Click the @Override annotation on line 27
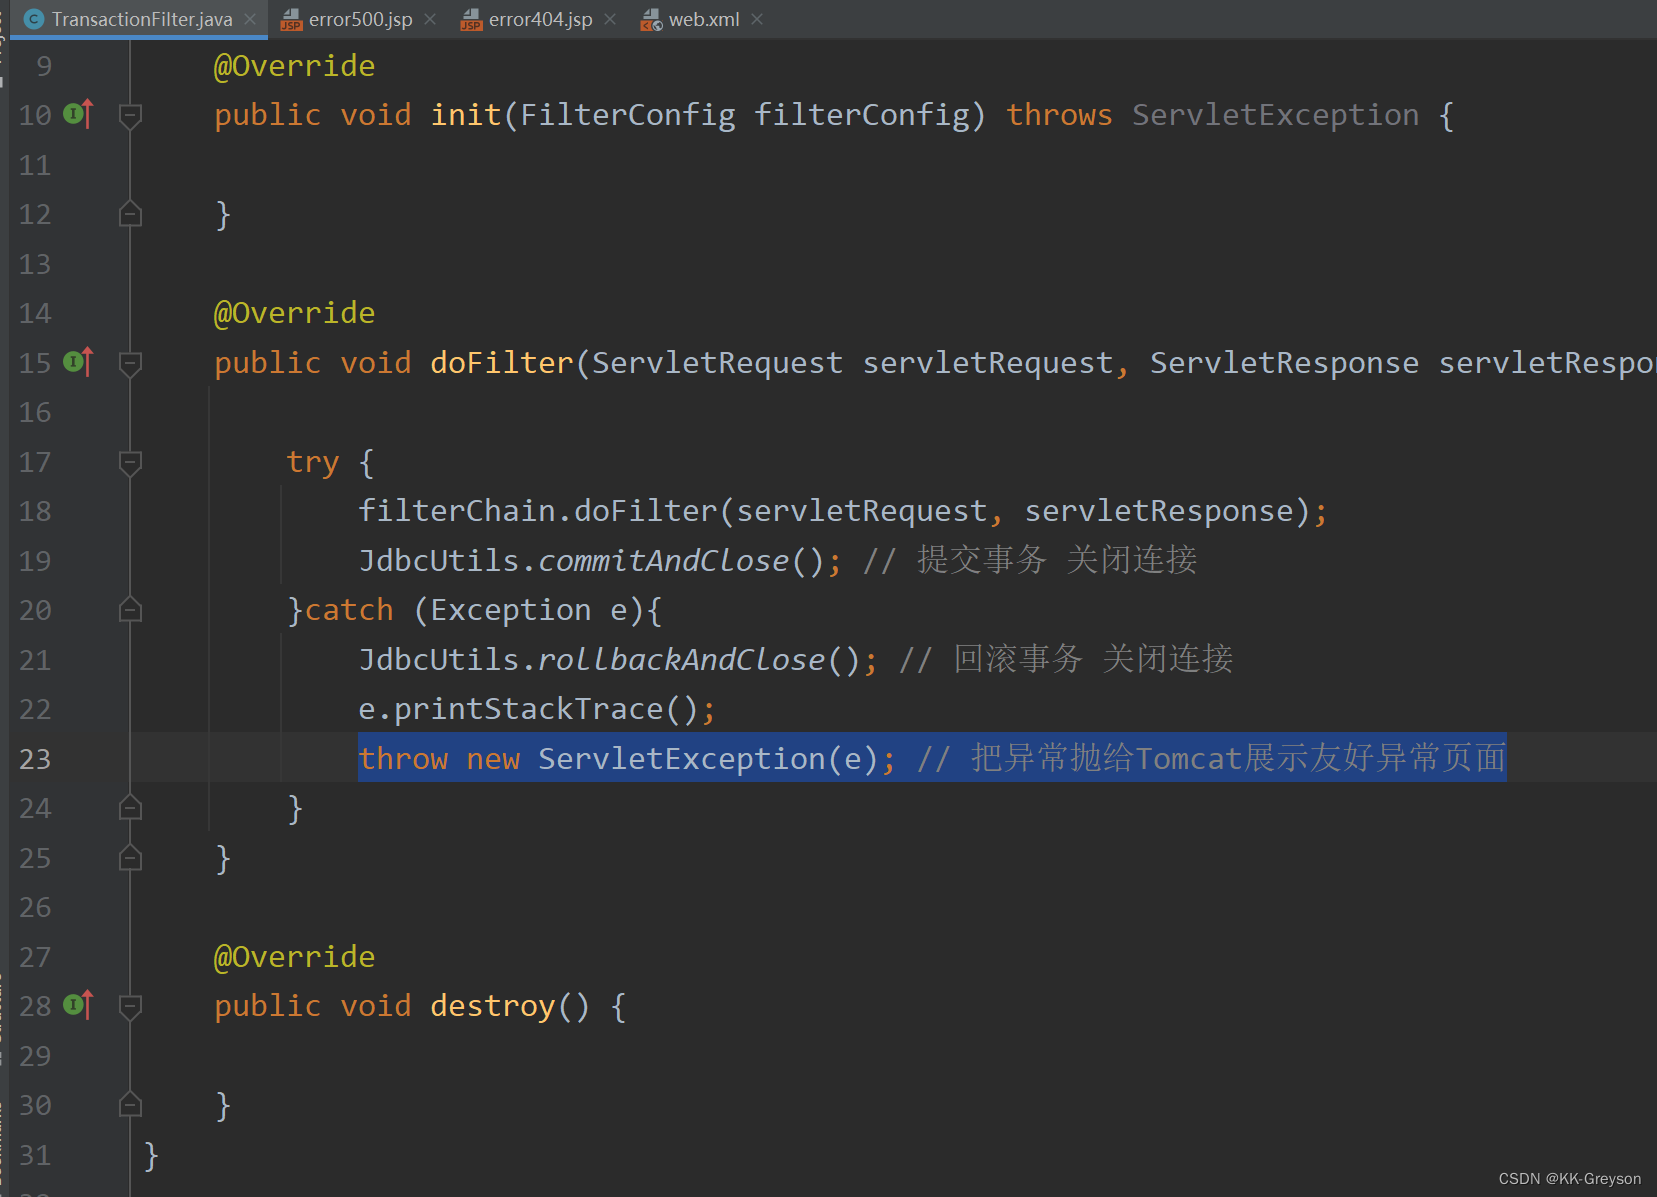 (x=294, y=957)
